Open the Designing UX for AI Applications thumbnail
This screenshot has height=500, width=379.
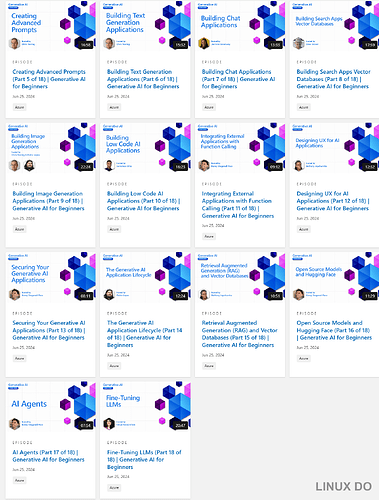click(334, 148)
